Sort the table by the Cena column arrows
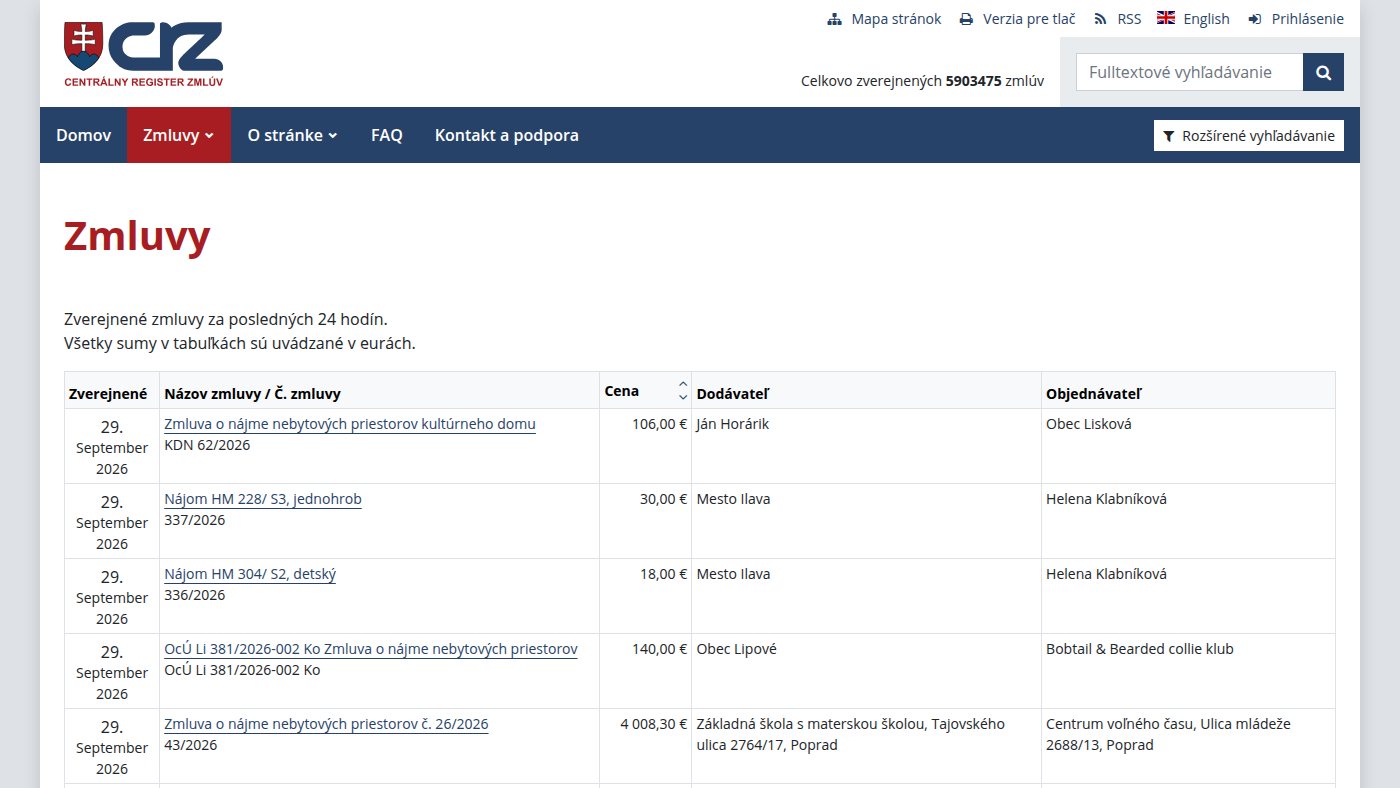 tap(683, 391)
